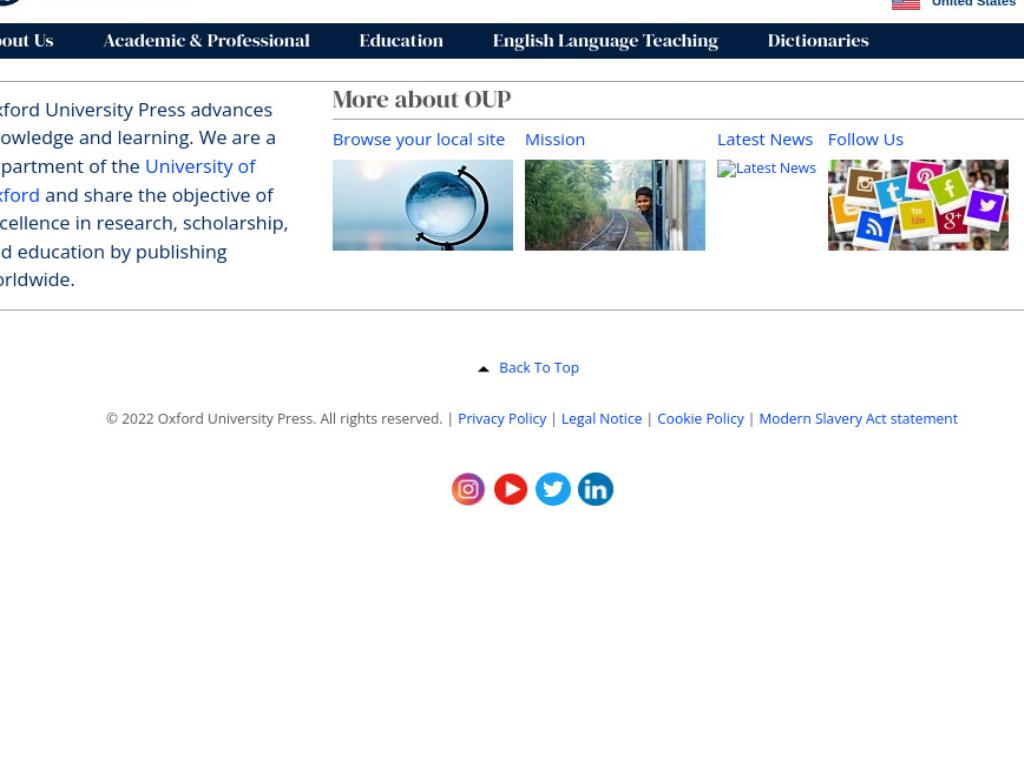Open the About Us menu
This screenshot has height=768, width=1024.
click(x=26, y=40)
